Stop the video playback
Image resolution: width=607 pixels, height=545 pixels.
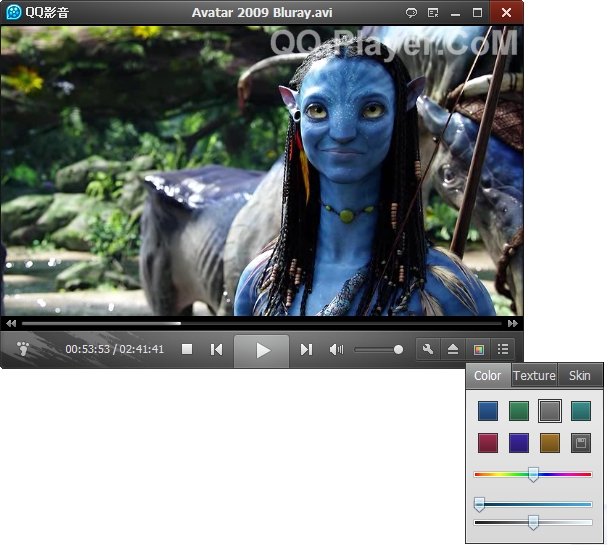pos(187,350)
